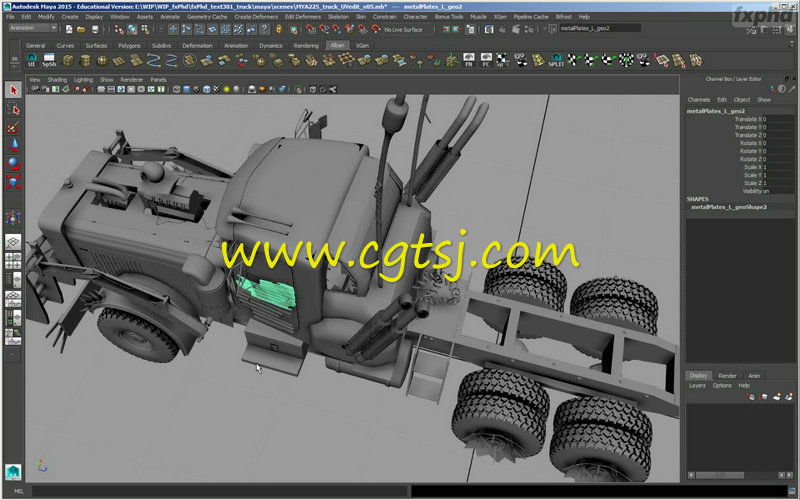Open the viewport Panels menu
The width and height of the screenshot is (800, 500).
coord(158,80)
